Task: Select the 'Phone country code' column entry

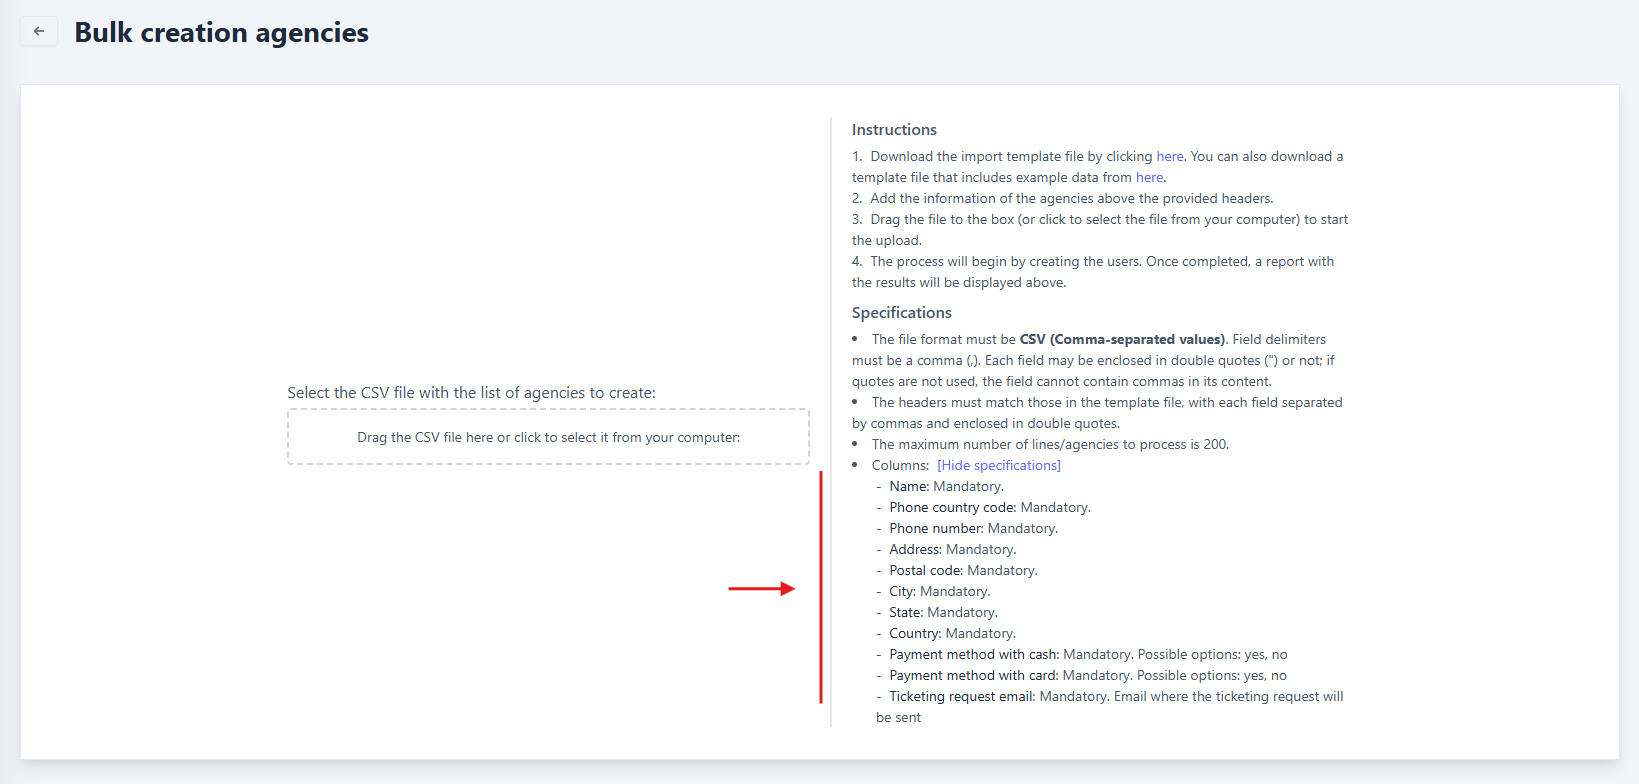Action: 988,507
